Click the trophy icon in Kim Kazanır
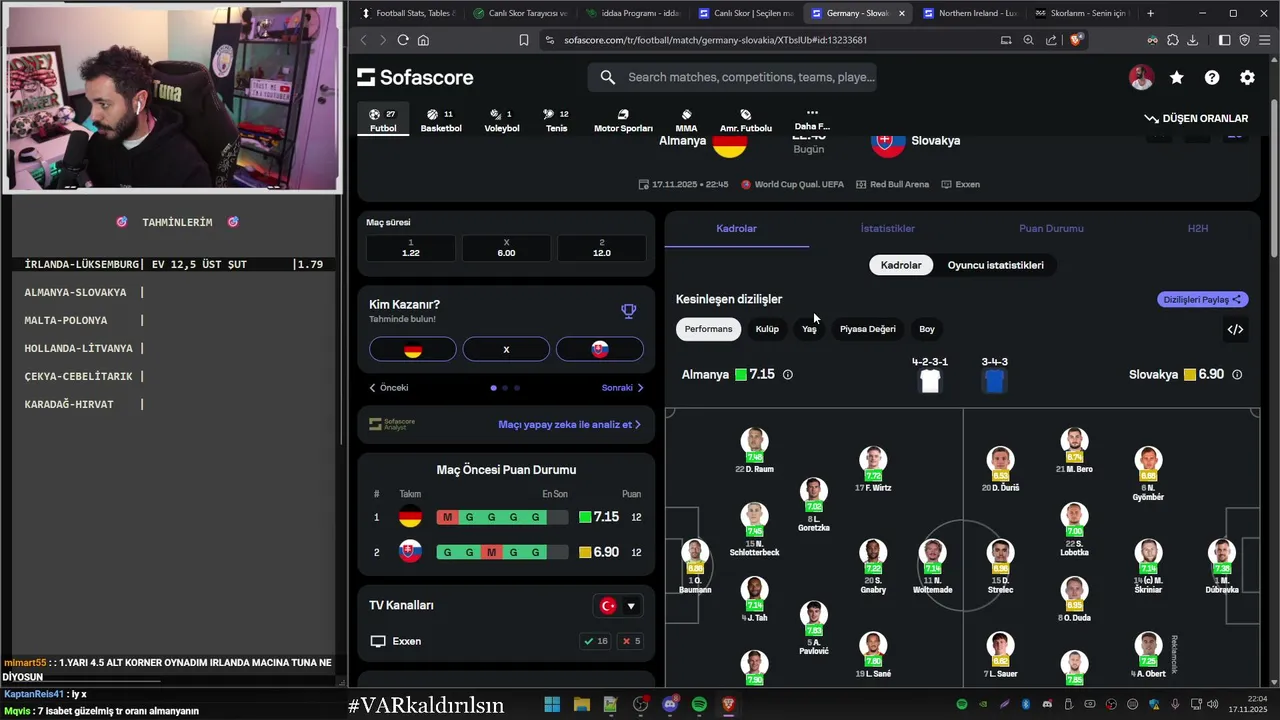This screenshot has height=720, width=1280. (628, 311)
